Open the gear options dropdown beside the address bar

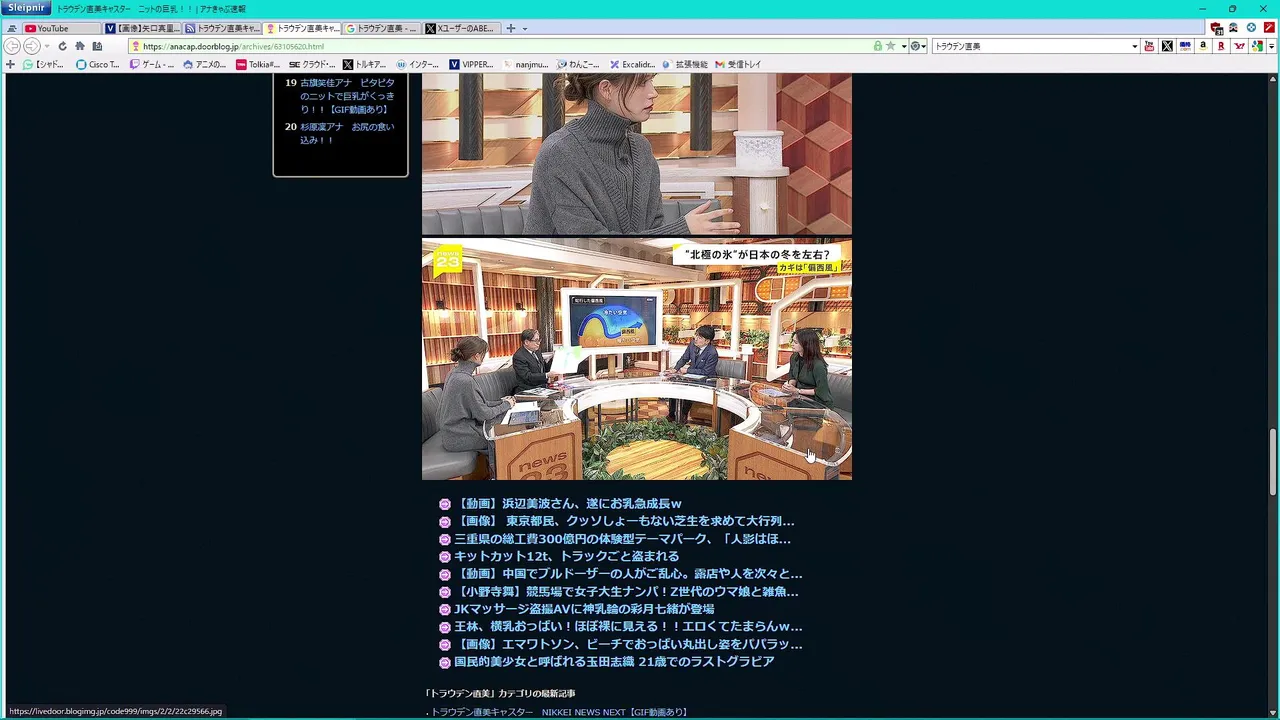point(917,46)
